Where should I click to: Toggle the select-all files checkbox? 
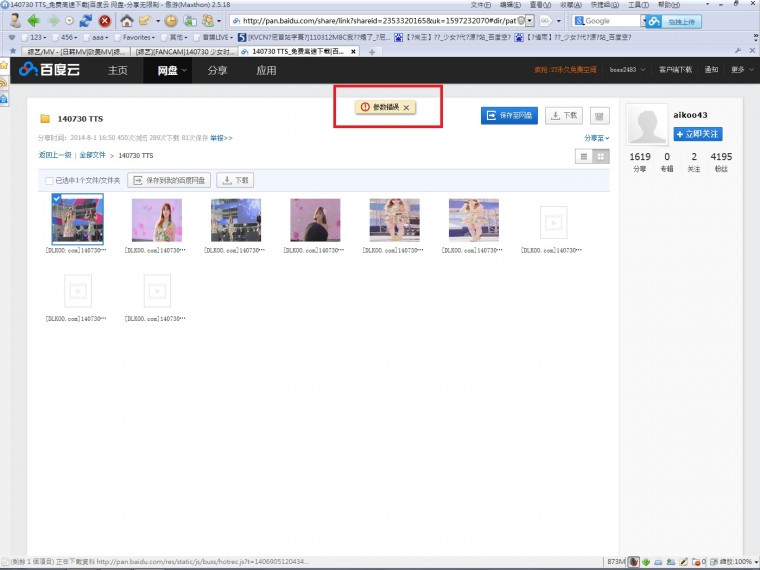tap(49, 180)
